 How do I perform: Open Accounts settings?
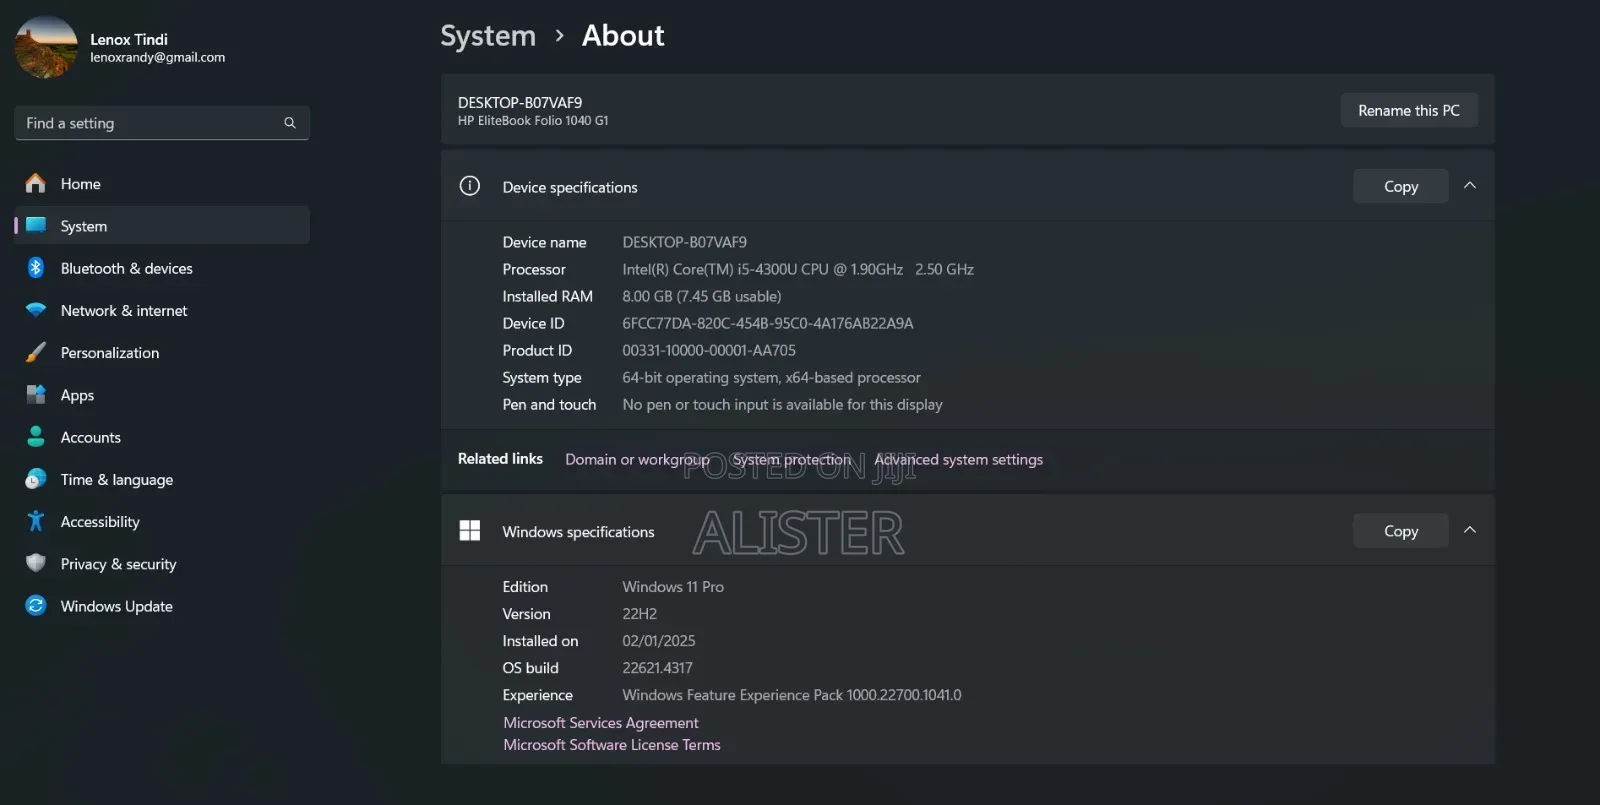coord(162,437)
